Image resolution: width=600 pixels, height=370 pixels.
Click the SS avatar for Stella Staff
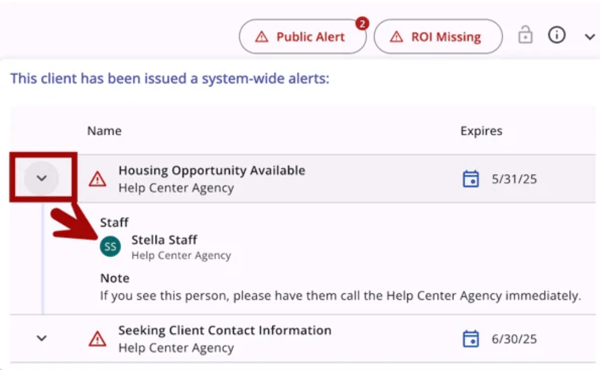(110, 246)
